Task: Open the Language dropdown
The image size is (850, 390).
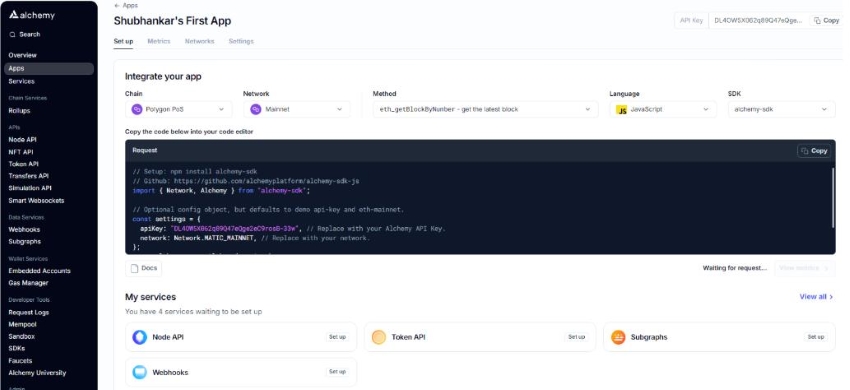Action: pyautogui.click(x=662, y=109)
